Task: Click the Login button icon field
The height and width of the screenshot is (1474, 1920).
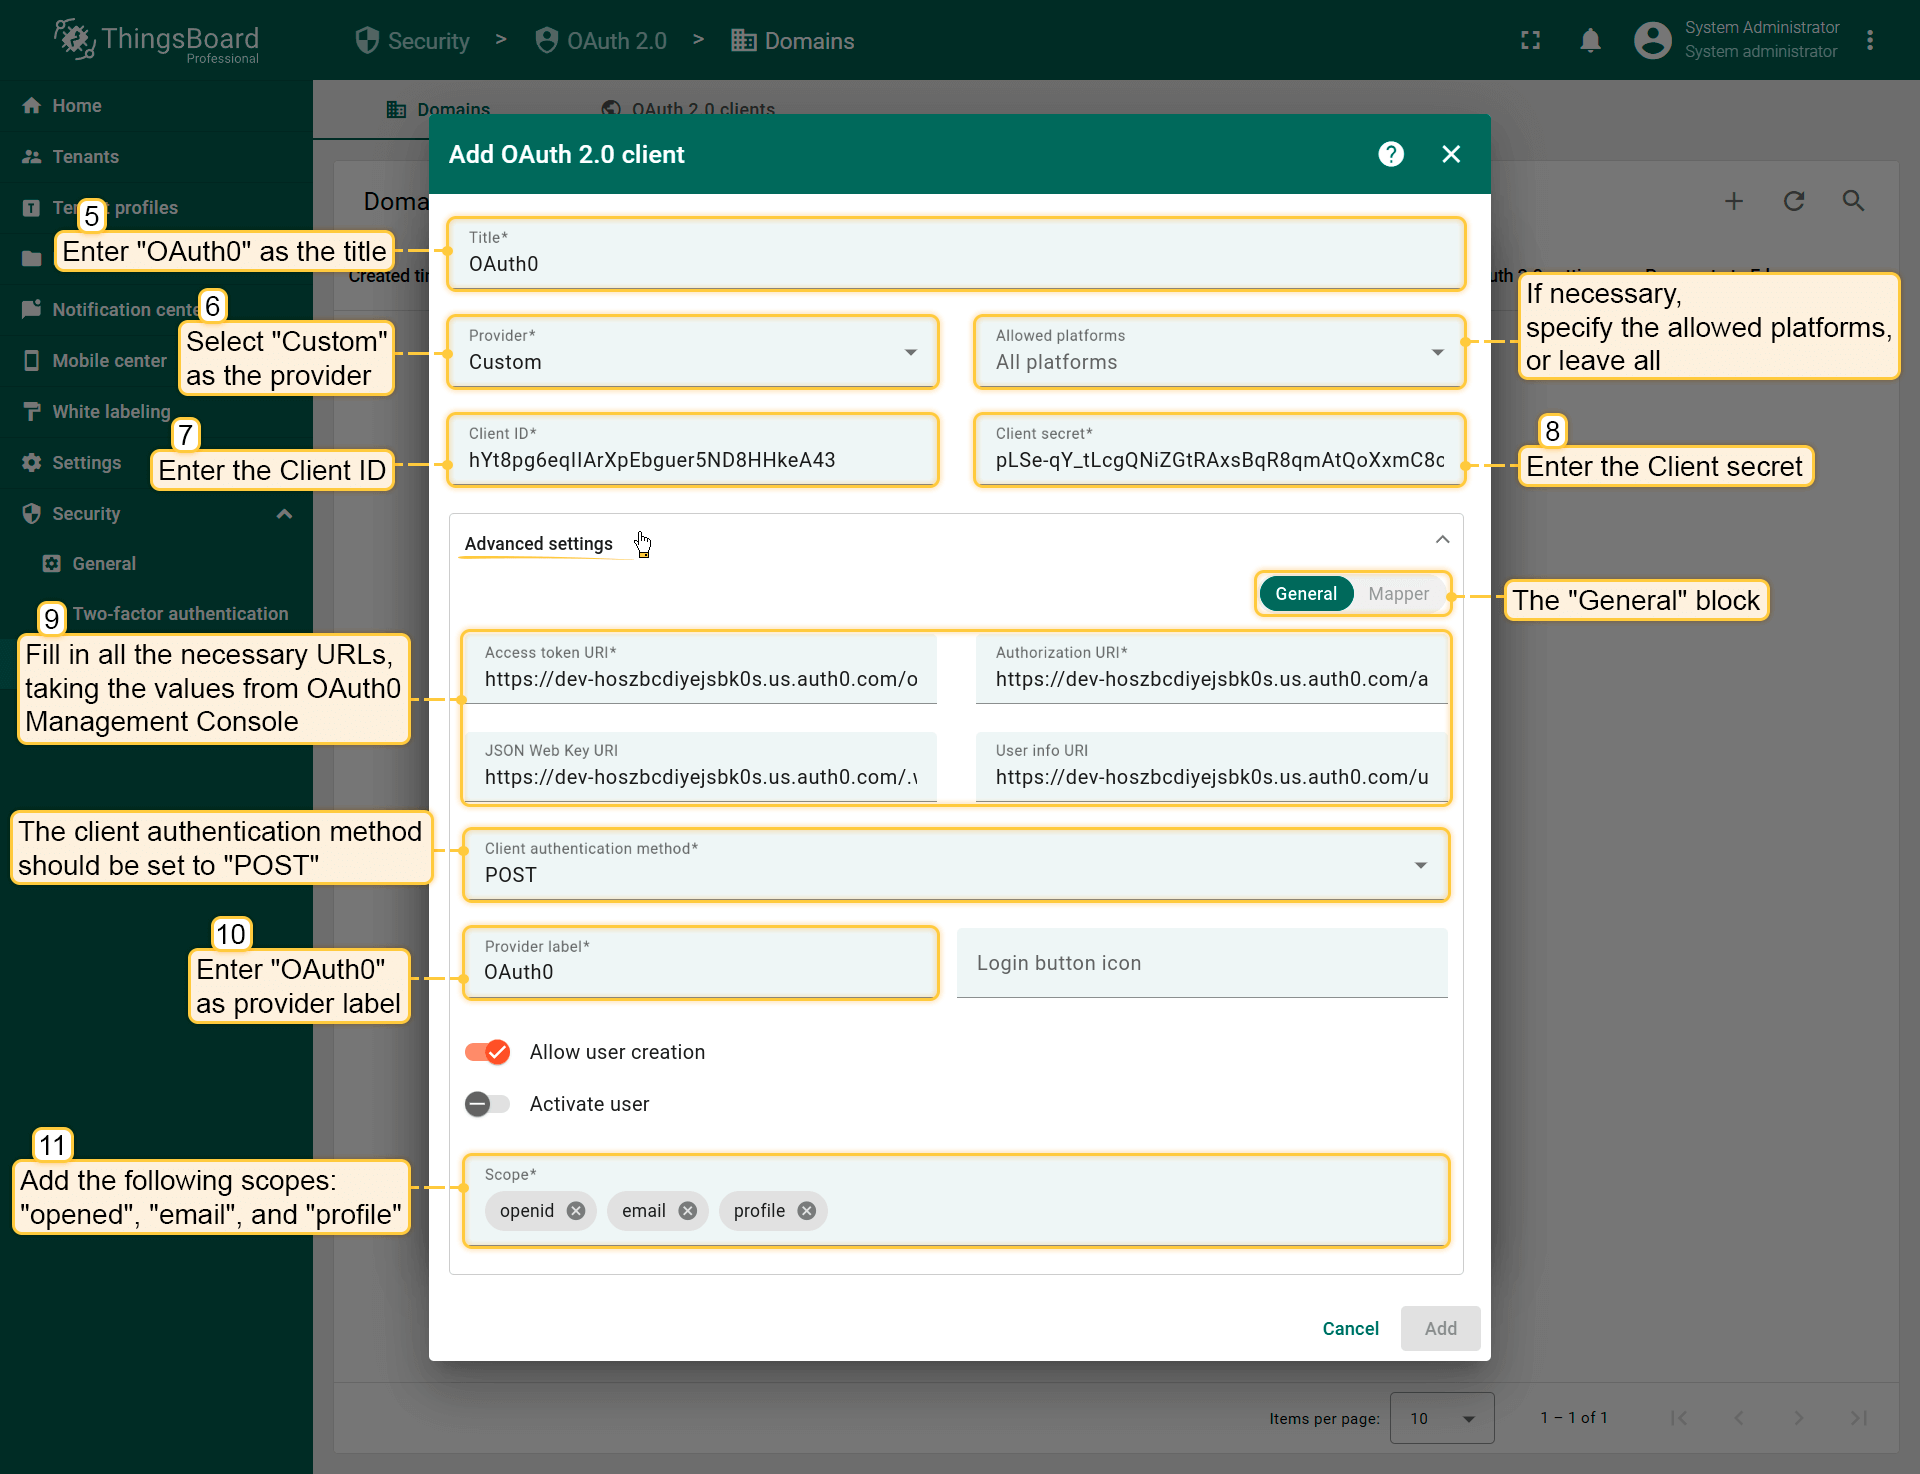Action: pyautogui.click(x=1201, y=963)
